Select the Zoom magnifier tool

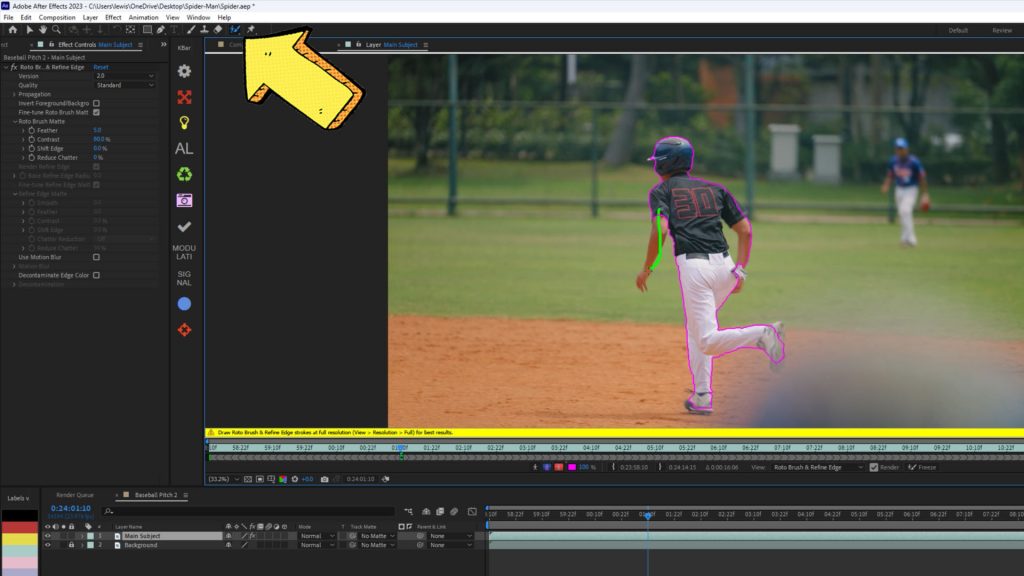[56, 30]
